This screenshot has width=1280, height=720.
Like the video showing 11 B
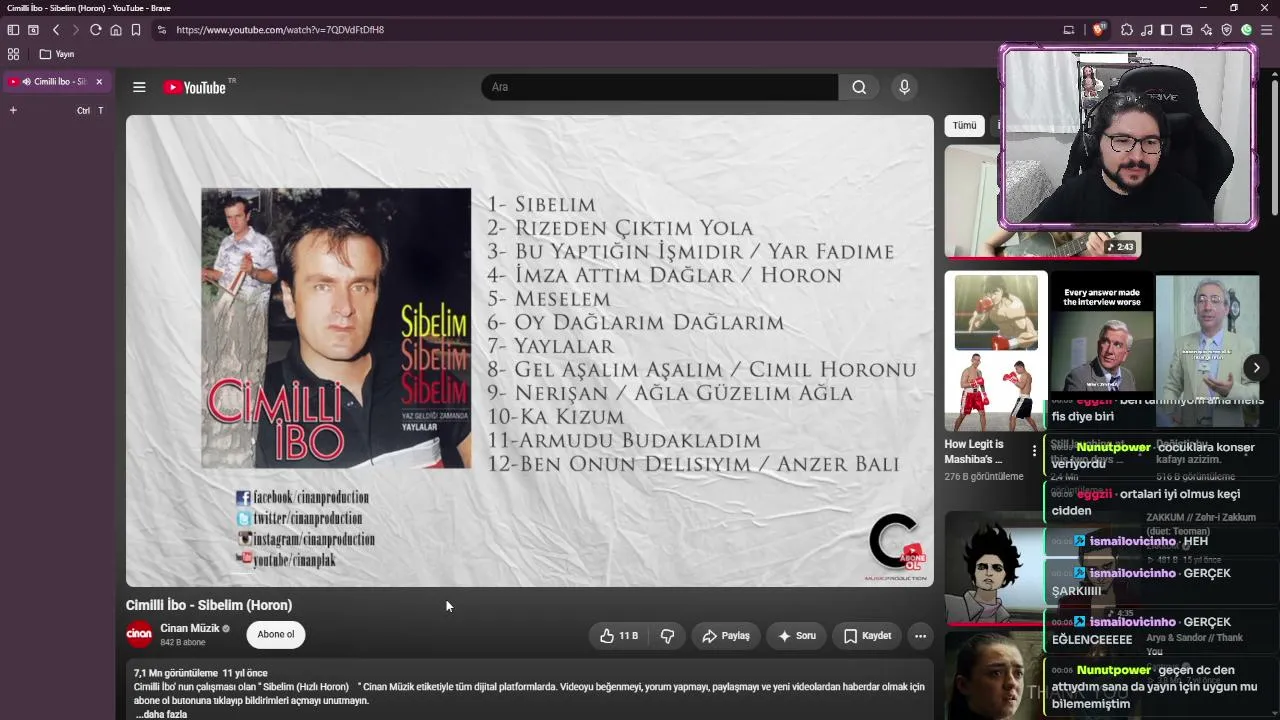click(619, 636)
